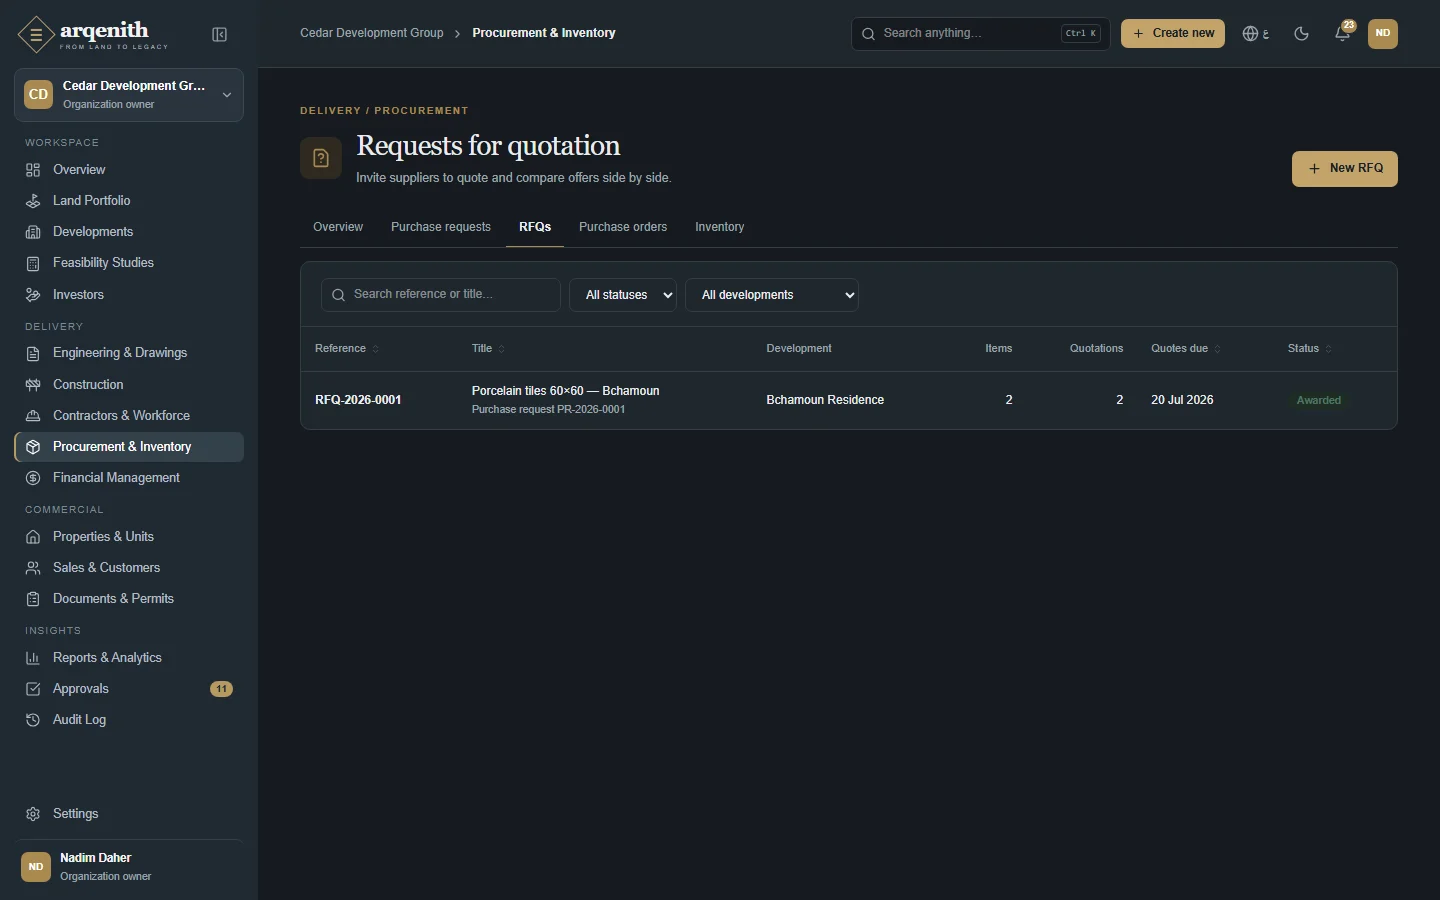Open RFQ-2026-0001 reference link

point(358,400)
